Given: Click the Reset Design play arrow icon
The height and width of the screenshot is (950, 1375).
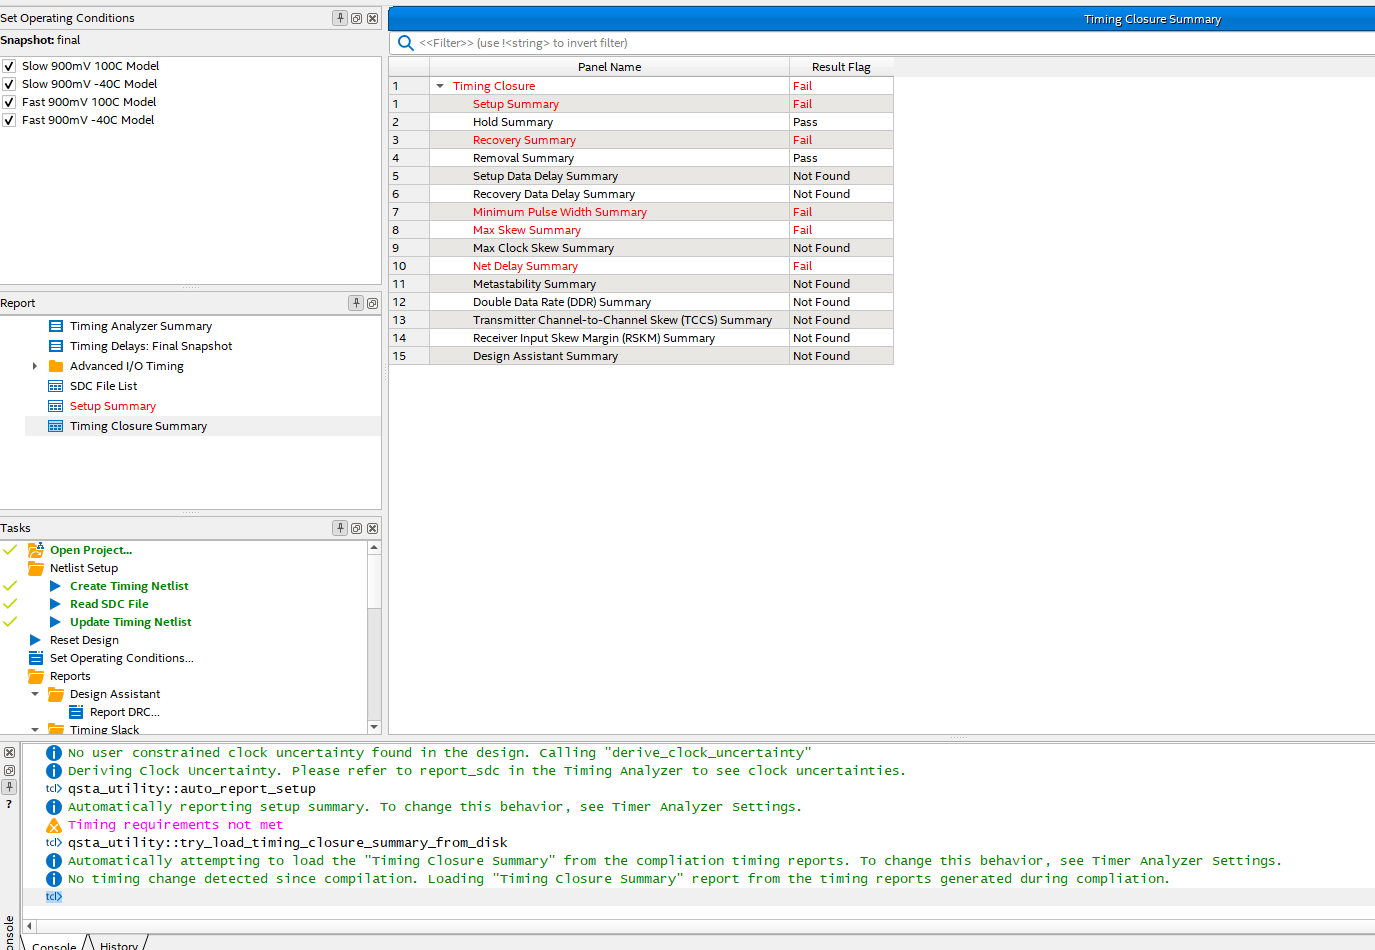Looking at the screenshot, I should (35, 640).
